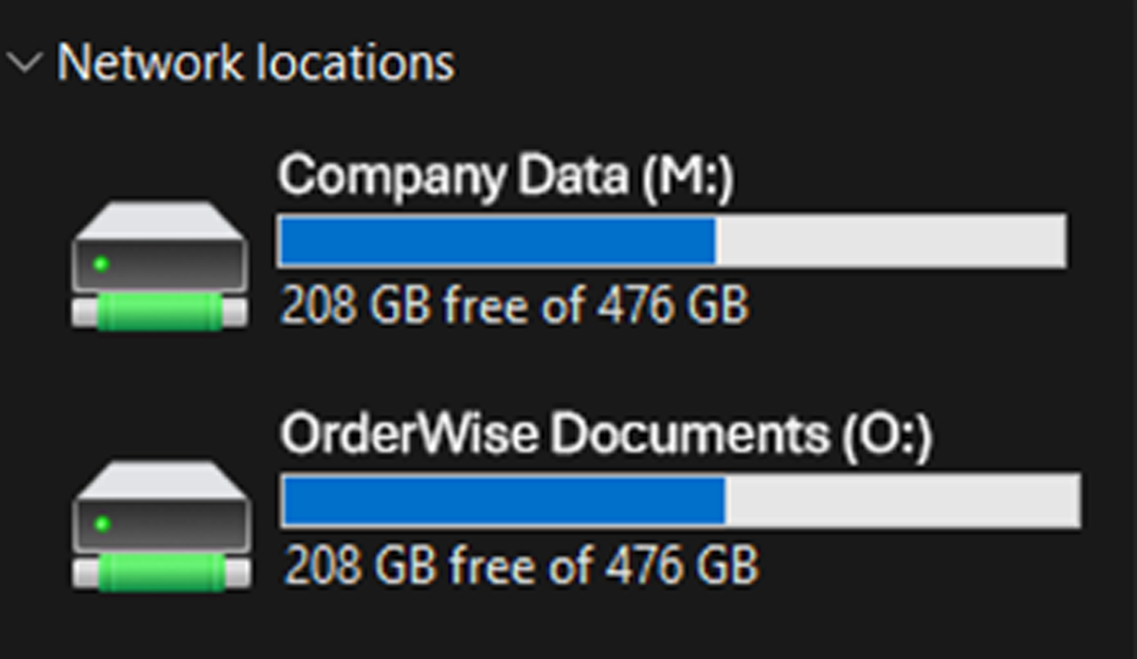Click the Company Data (M:) drive name
1137x659 pixels.
coord(506,177)
